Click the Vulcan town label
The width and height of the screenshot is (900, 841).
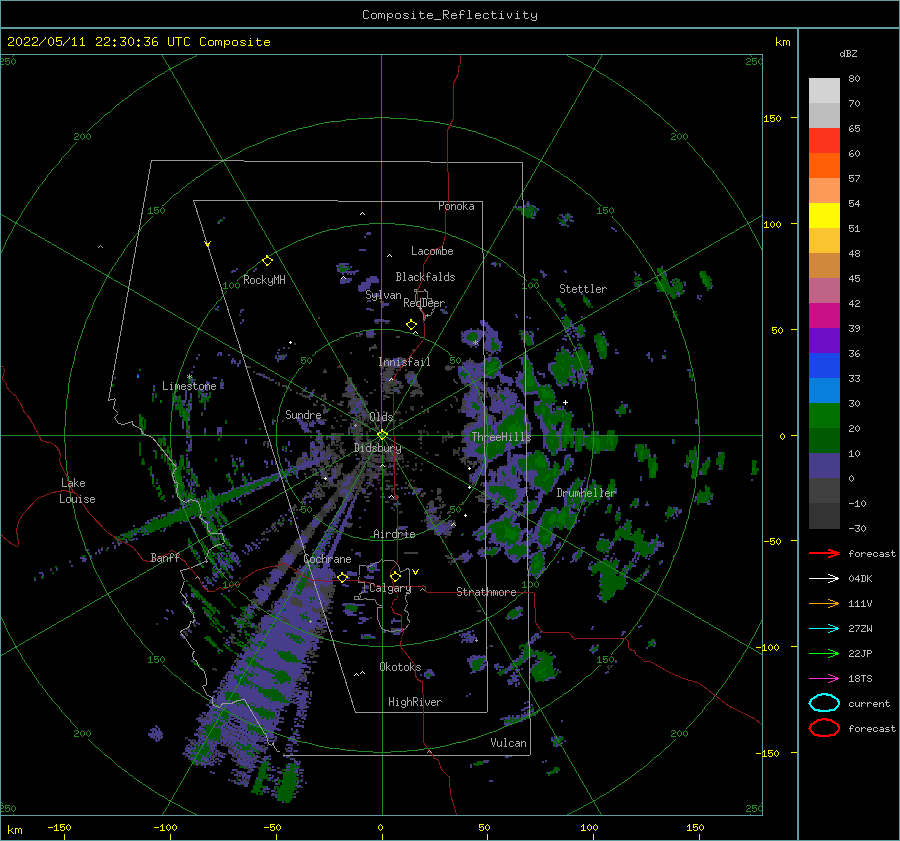(509, 743)
